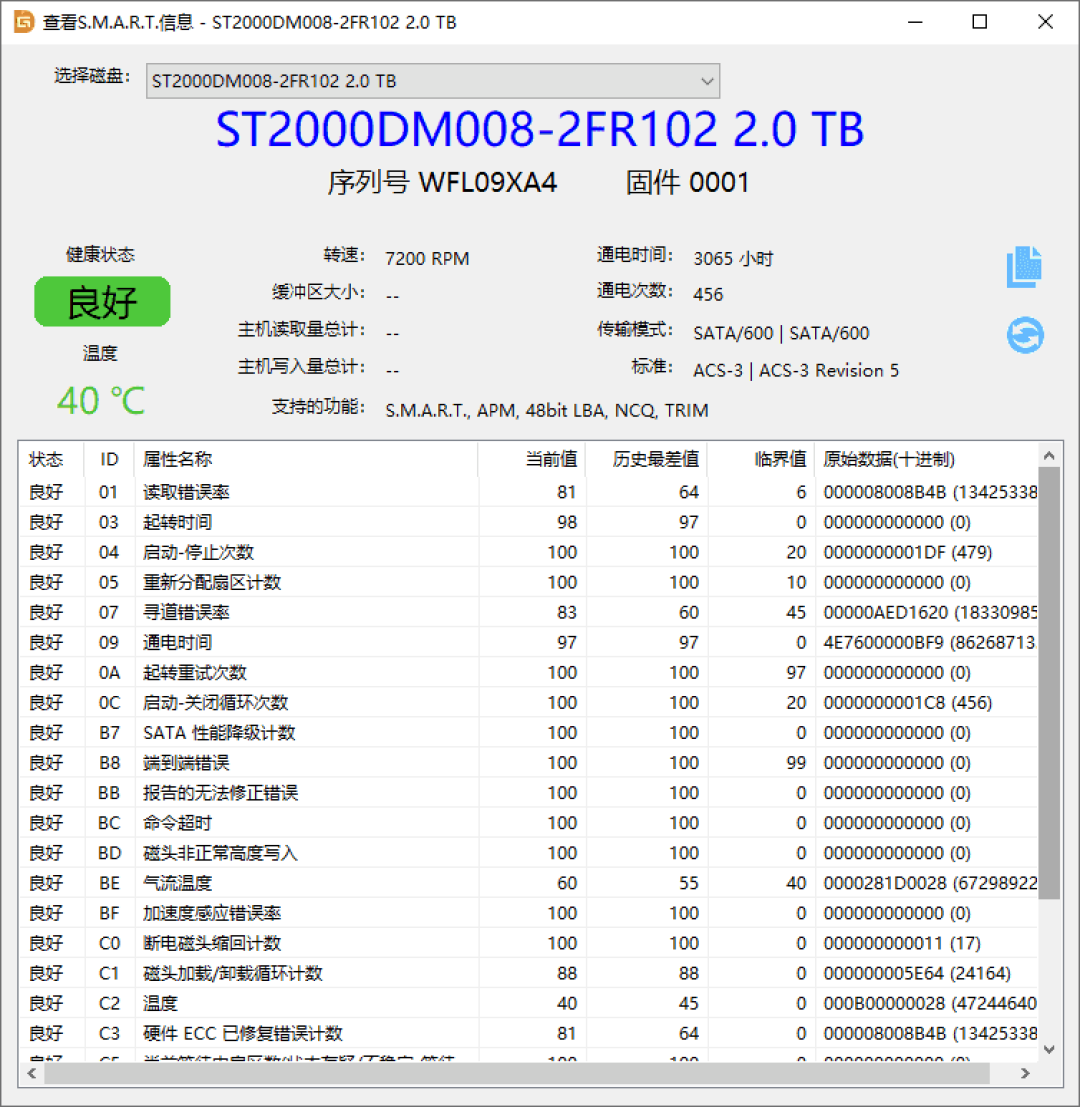Select the 寻道错误率 row
Screen dimensions: 1080x1107
[x=529, y=612]
